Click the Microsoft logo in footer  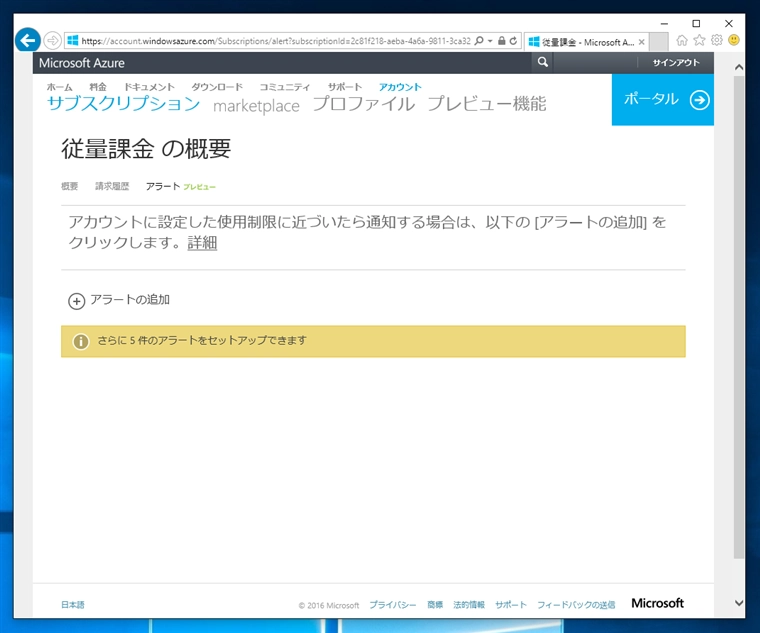(657, 603)
